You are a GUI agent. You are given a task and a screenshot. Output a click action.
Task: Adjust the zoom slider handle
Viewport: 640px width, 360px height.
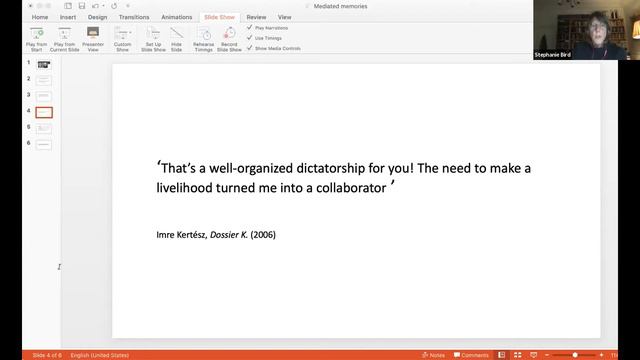click(x=575, y=355)
